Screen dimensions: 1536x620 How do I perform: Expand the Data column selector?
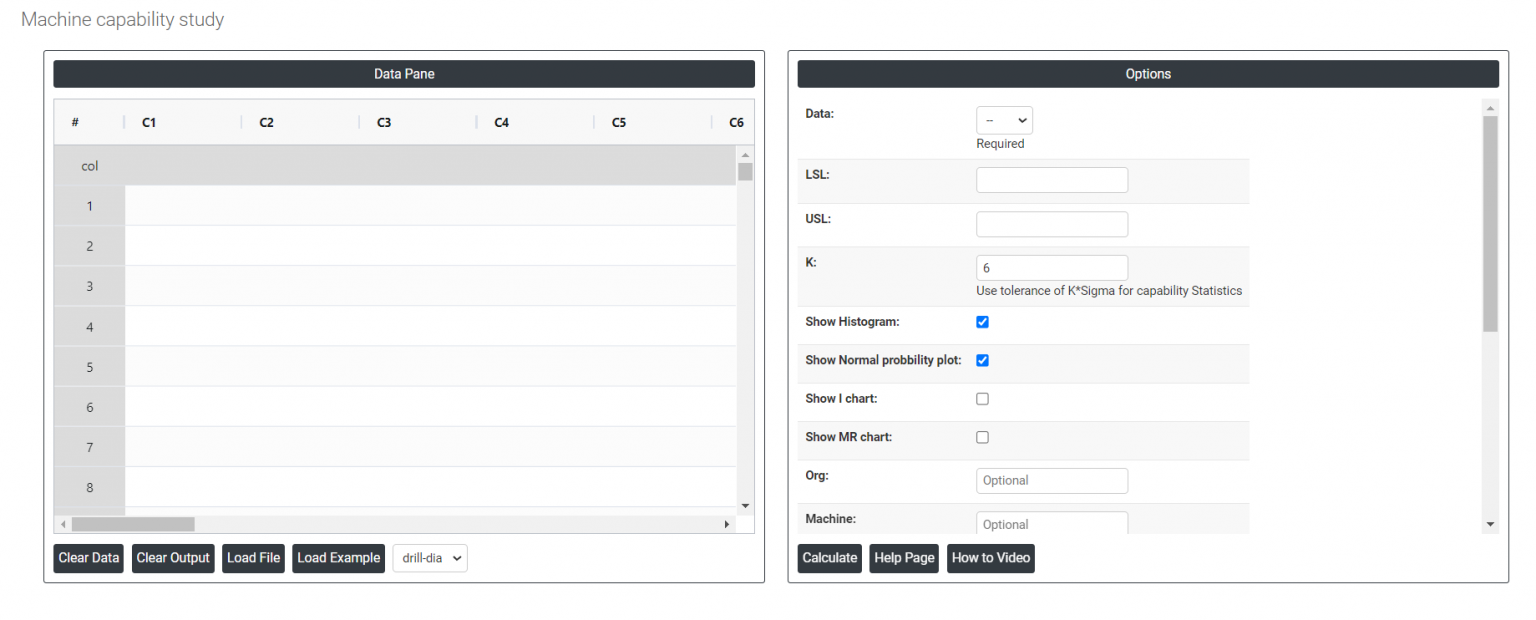click(1004, 120)
